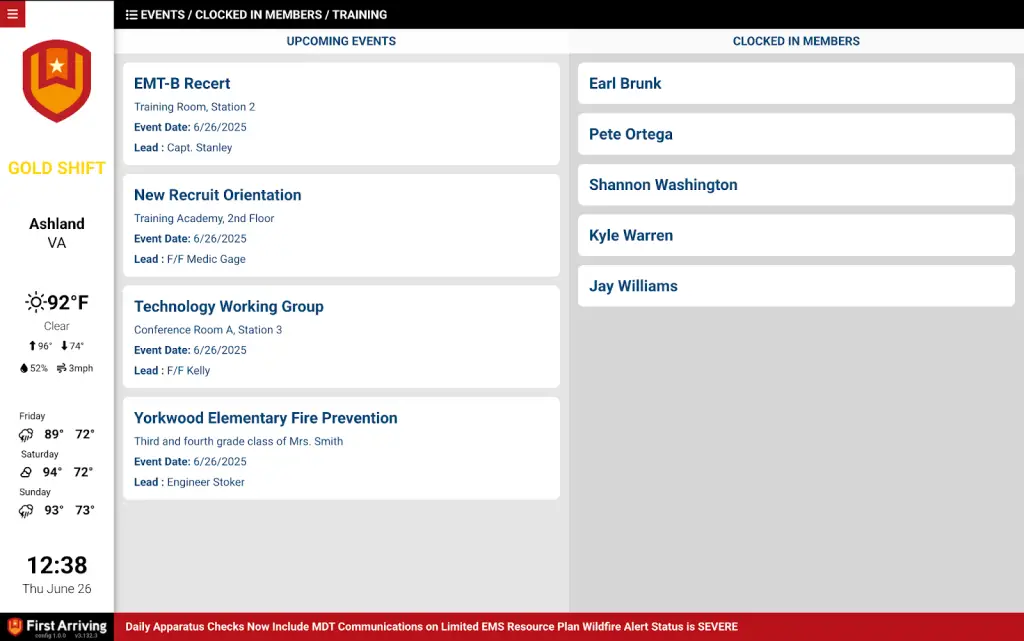Click the First Arriving logo
Viewport: 1024px width, 641px height.
57,627
